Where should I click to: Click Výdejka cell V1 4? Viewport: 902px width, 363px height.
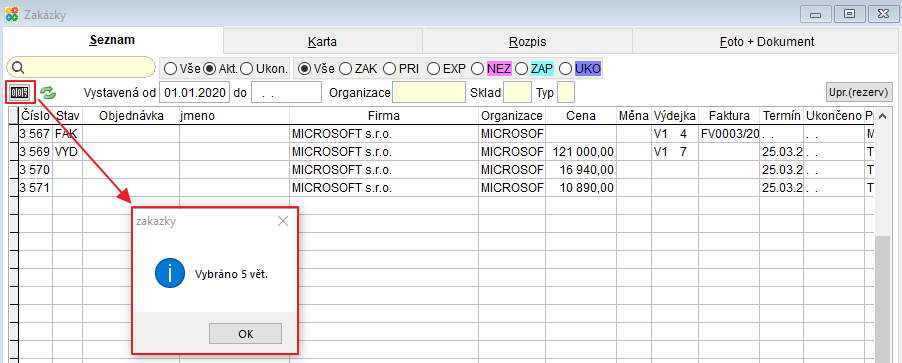point(675,133)
